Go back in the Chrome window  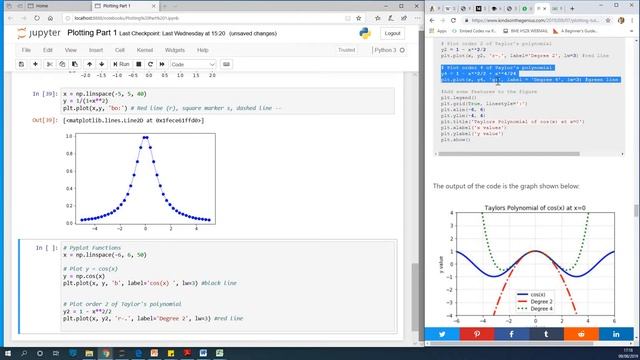click(432, 20)
